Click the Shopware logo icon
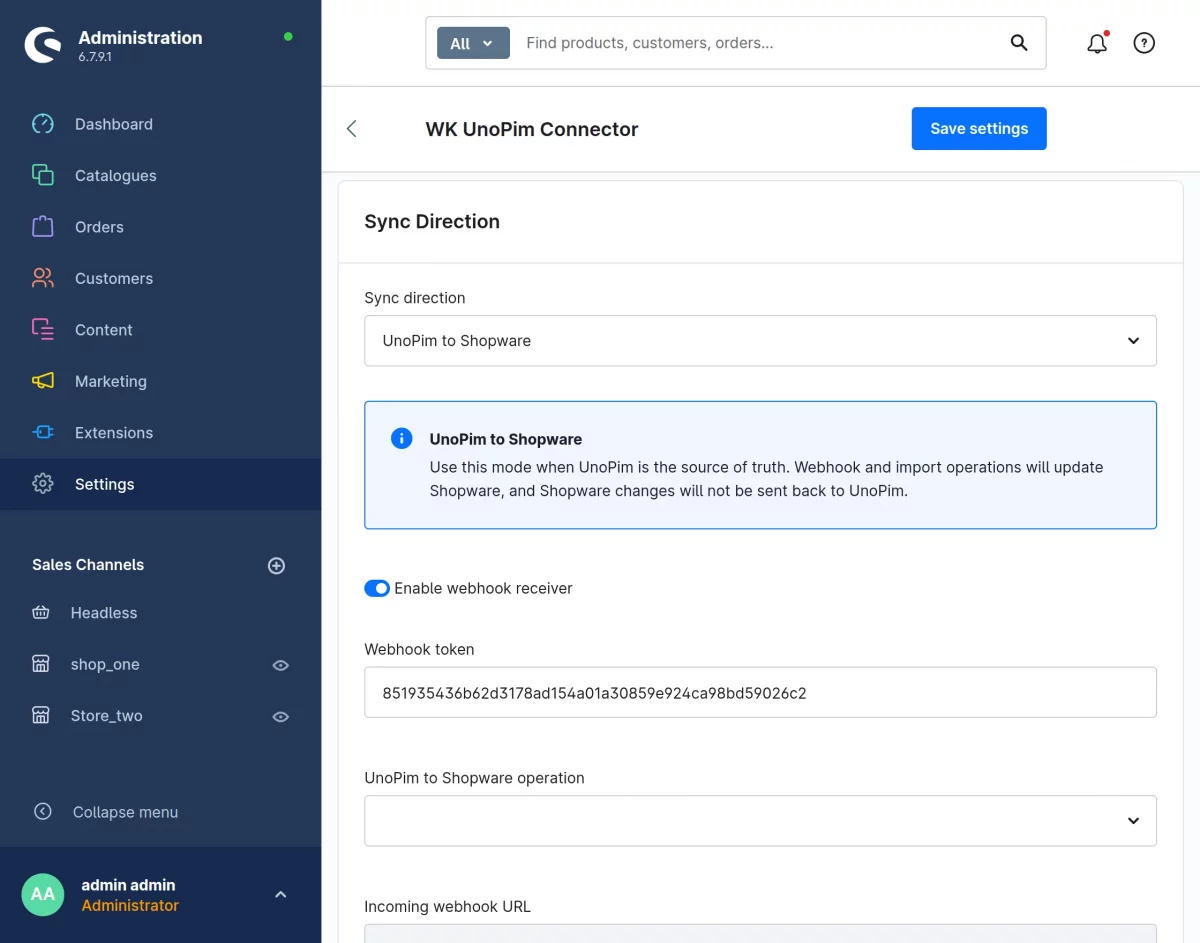This screenshot has height=943, width=1200. [x=43, y=46]
